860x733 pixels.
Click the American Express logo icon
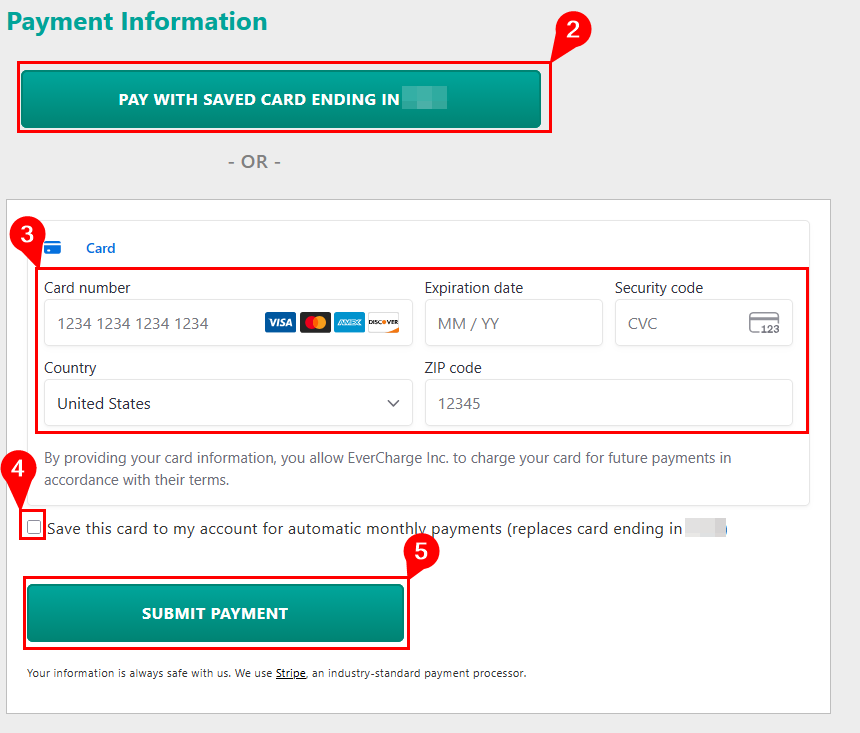pyautogui.click(x=349, y=322)
